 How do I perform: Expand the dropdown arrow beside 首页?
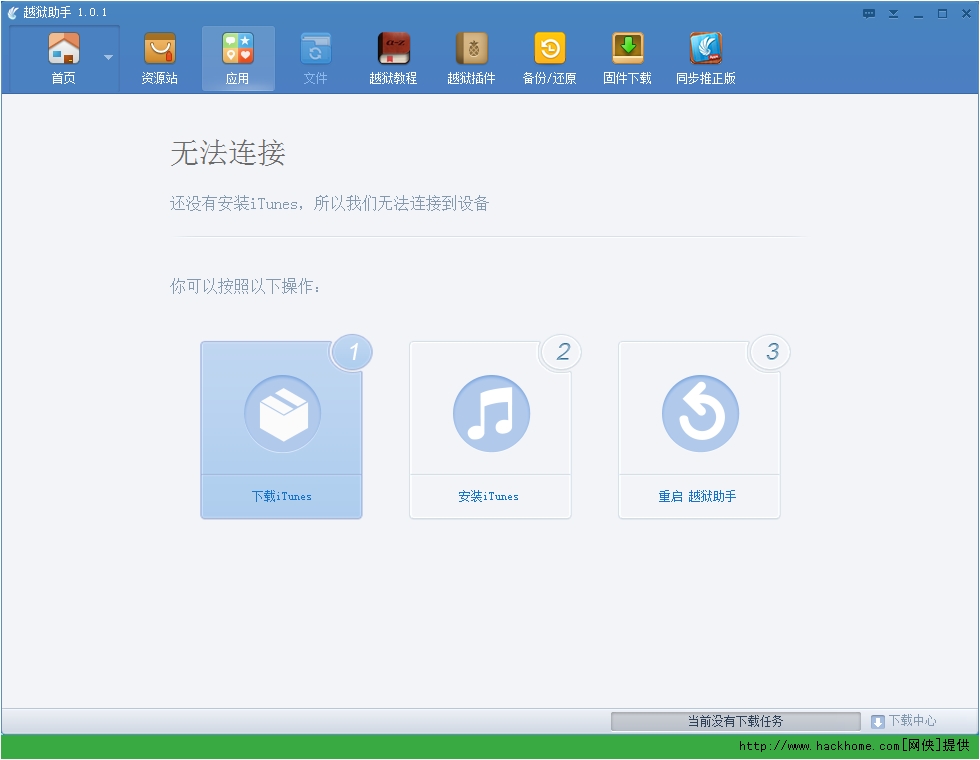[x=108, y=57]
